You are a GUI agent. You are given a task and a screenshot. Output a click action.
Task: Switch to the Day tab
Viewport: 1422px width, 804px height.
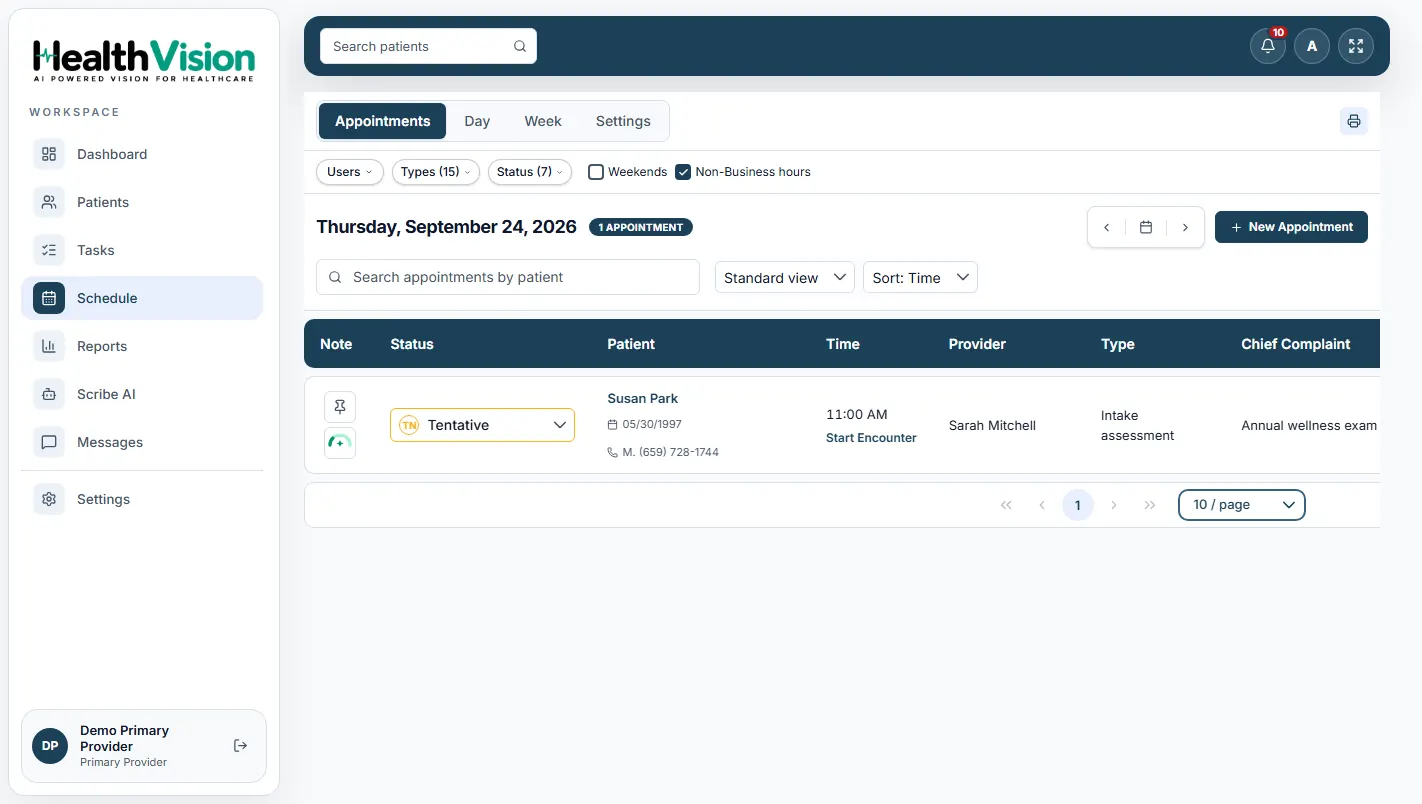point(477,121)
